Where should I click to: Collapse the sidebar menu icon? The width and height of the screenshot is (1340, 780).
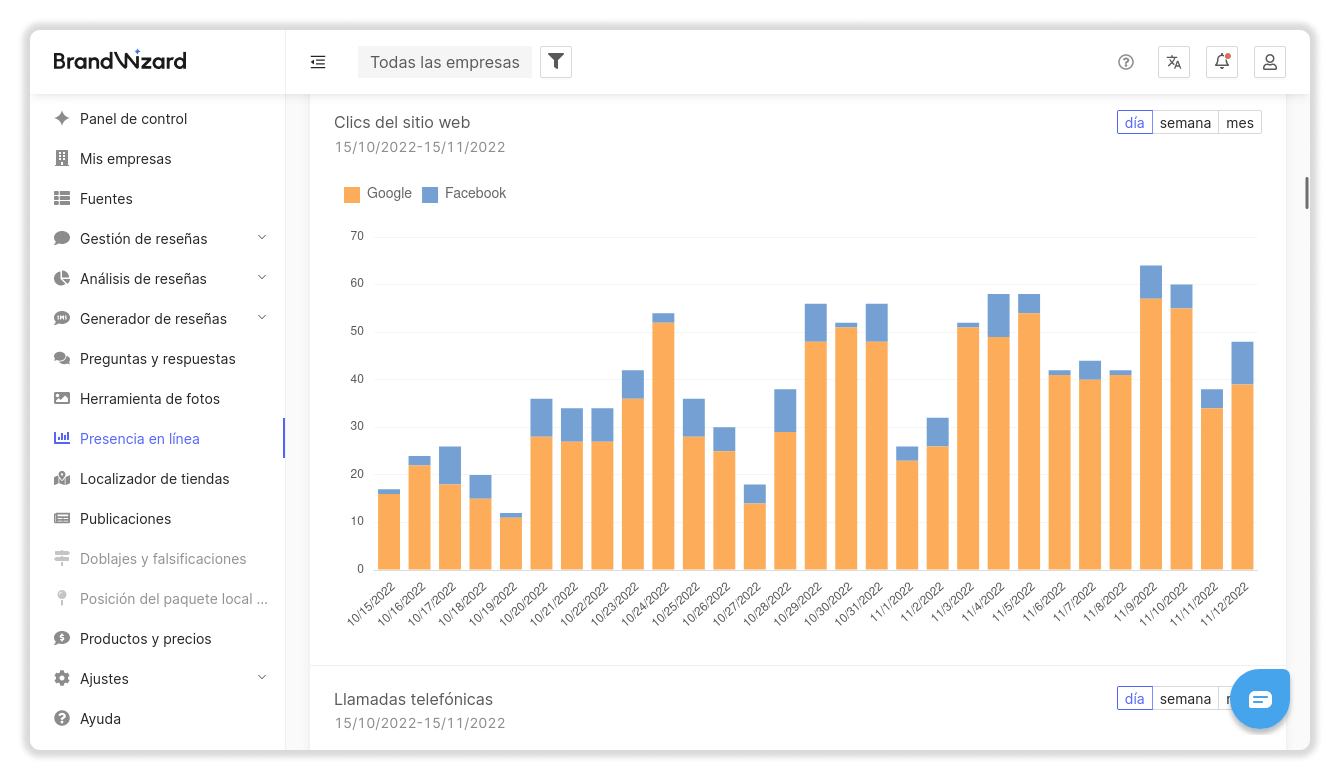(x=318, y=62)
